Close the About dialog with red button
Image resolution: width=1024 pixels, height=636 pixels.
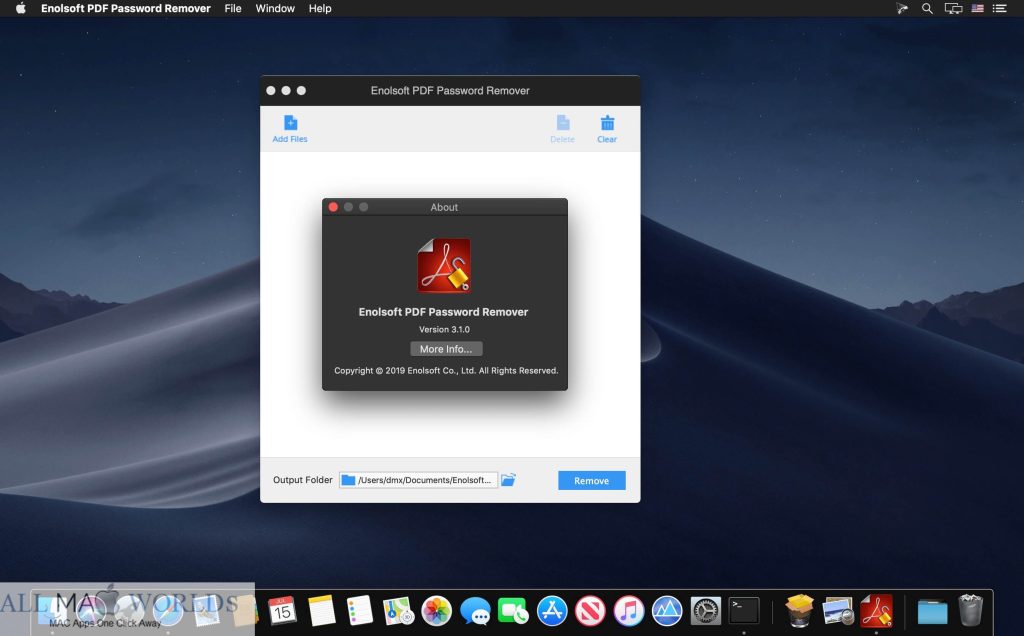point(333,207)
